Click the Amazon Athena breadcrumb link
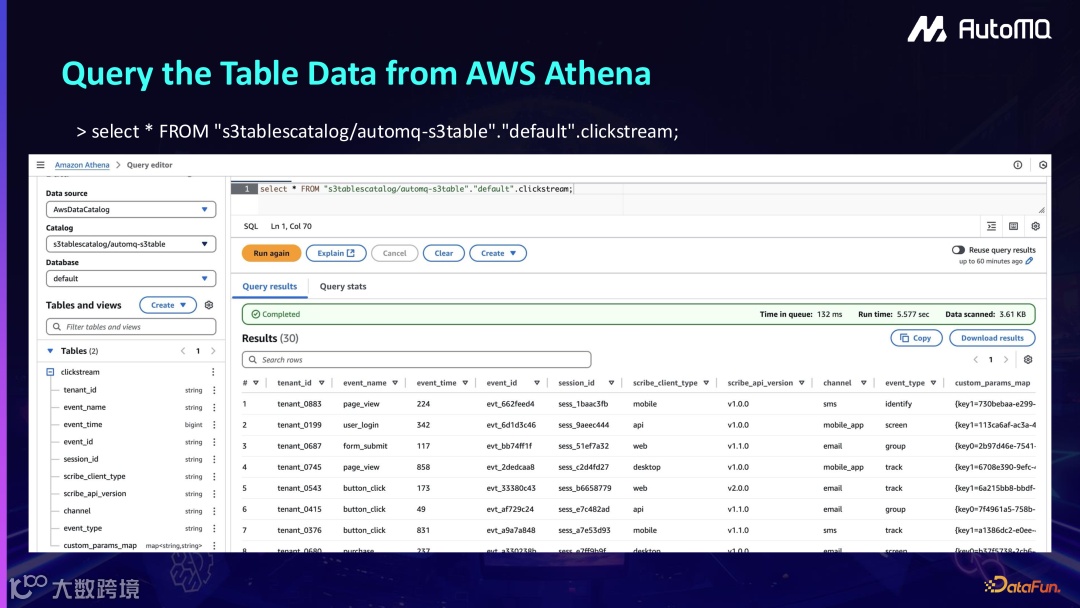Viewport: 1080px width, 608px height. (82, 165)
